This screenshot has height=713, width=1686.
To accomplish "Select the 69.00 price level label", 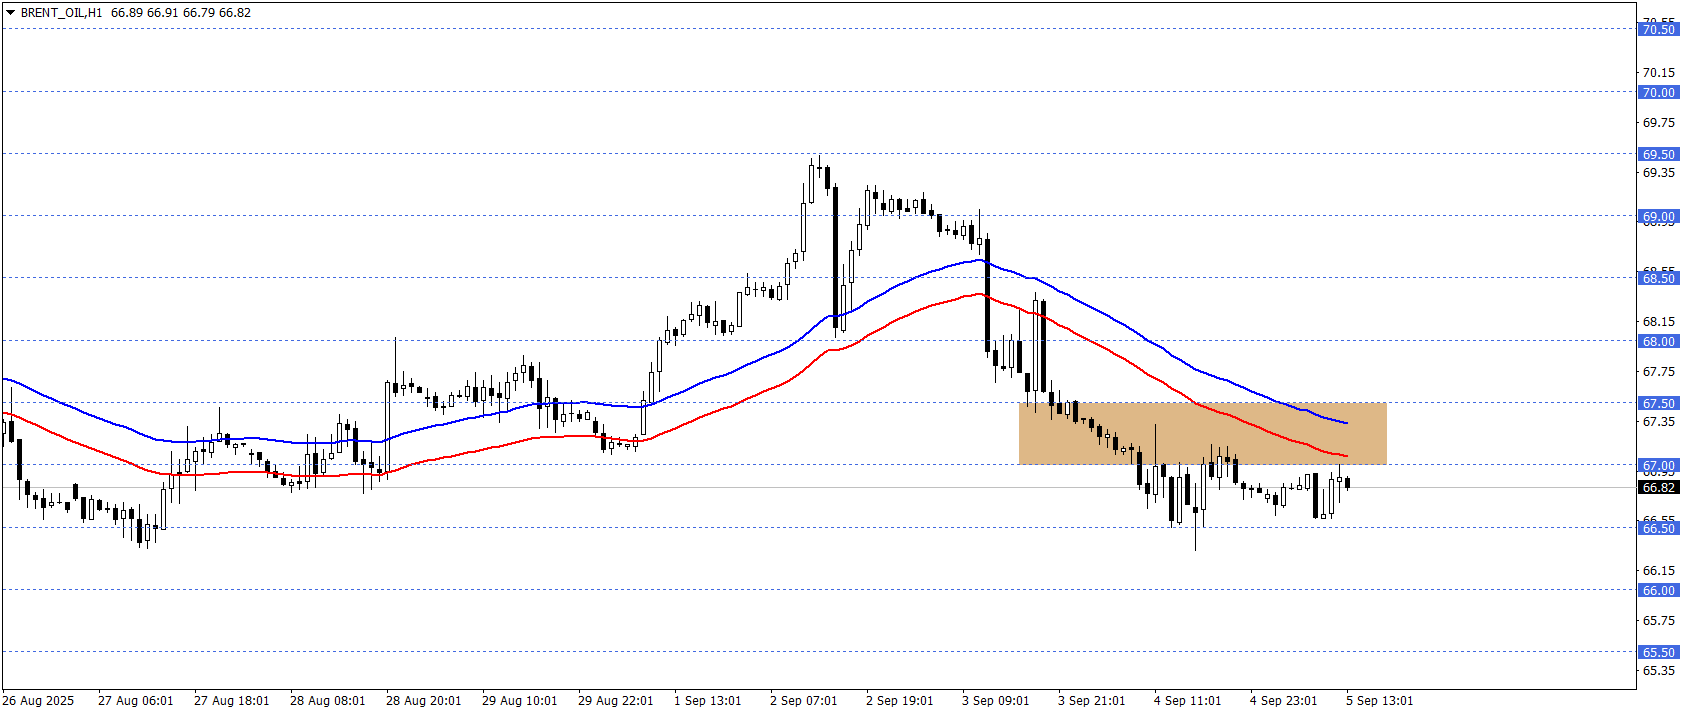I will pyautogui.click(x=1658, y=217).
